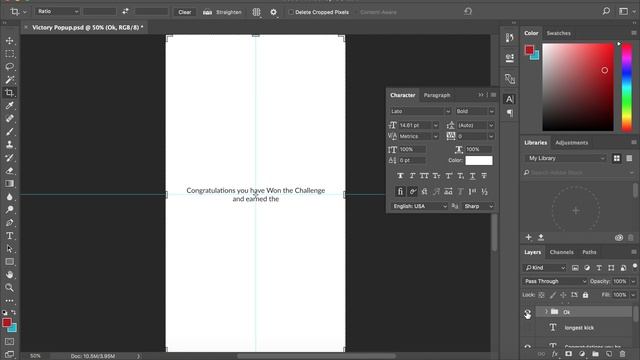640x360 pixels.
Task: Switch to the Channels tab
Action: click(561, 252)
